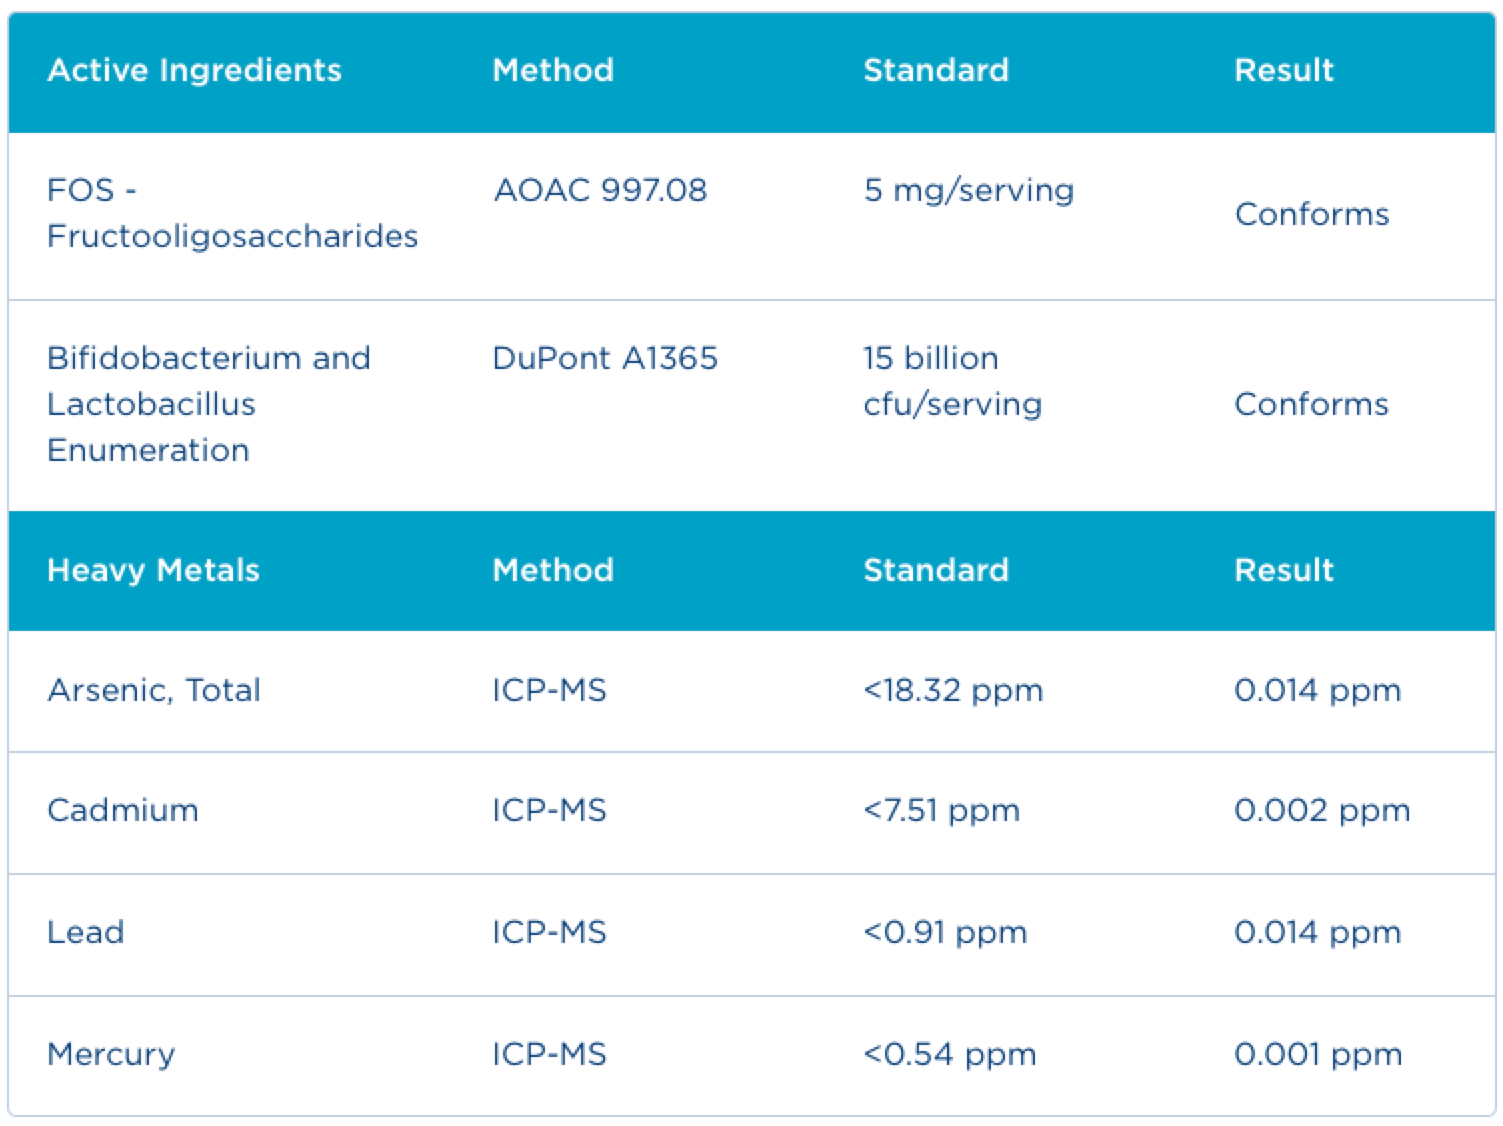Click the AOAC 997.08 method text

[x=600, y=190]
